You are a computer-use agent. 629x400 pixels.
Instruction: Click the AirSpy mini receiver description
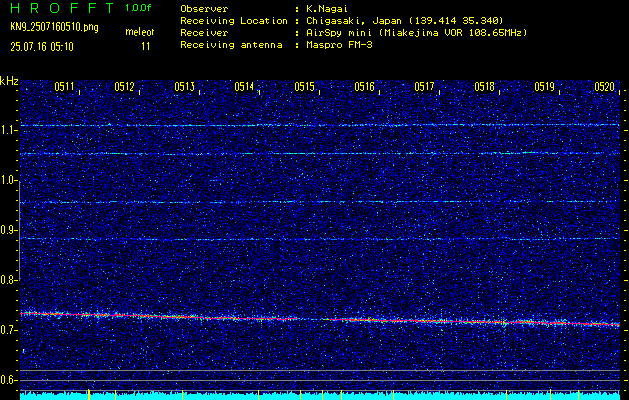pyautogui.click(x=416, y=33)
